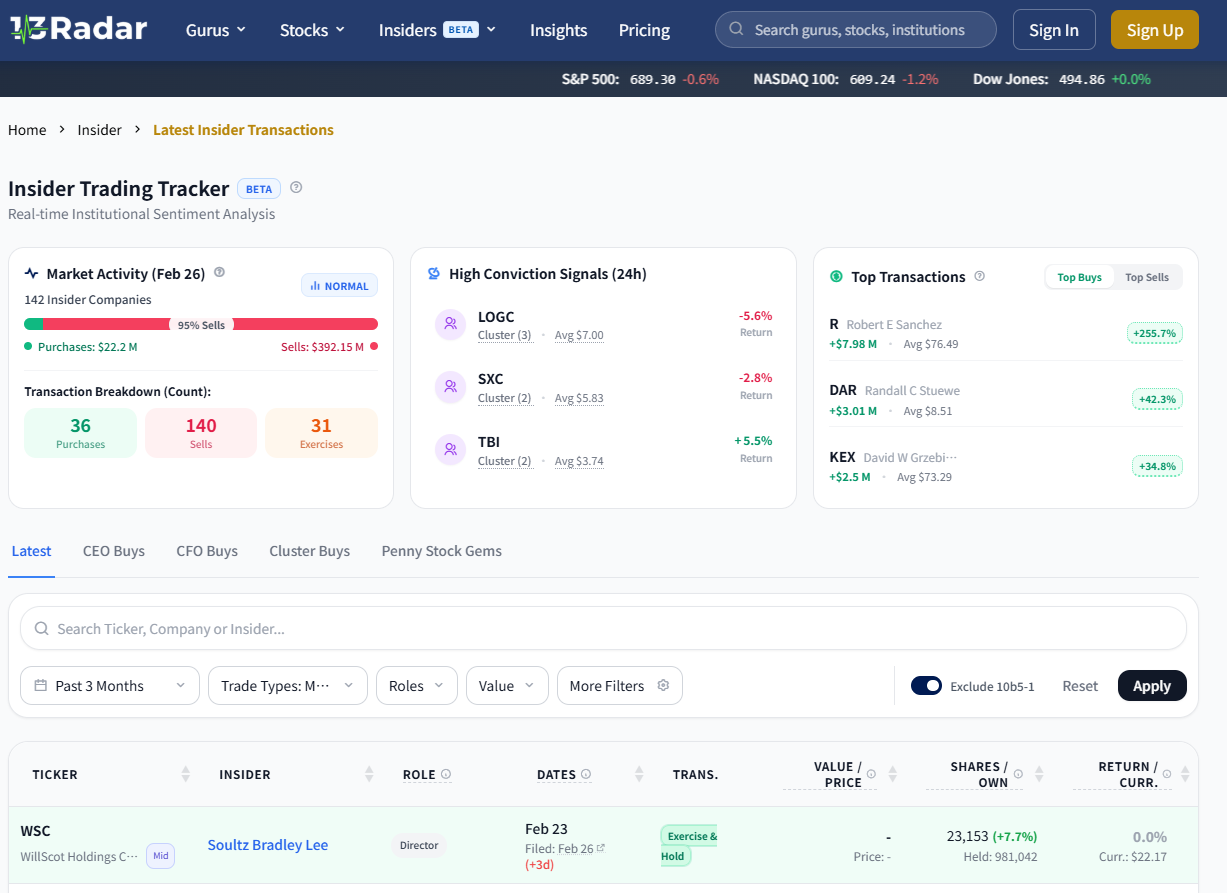Expand the More Filters options
The image size is (1227, 893).
click(620, 686)
